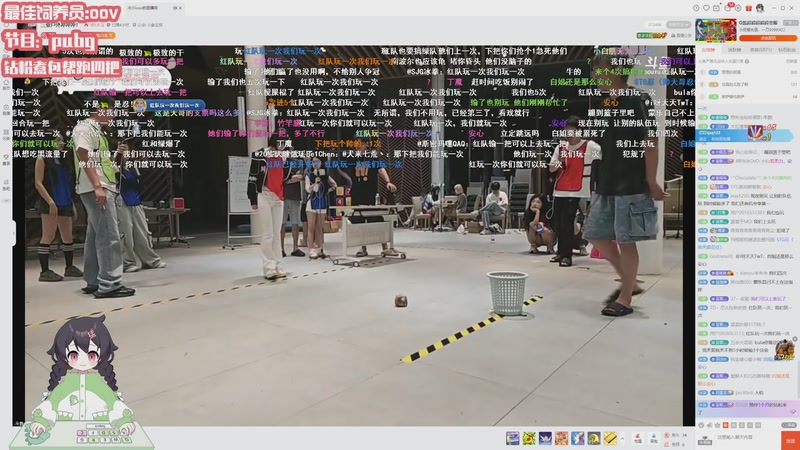
Task: Open the stream announcement link
Action: tap(681, 35)
